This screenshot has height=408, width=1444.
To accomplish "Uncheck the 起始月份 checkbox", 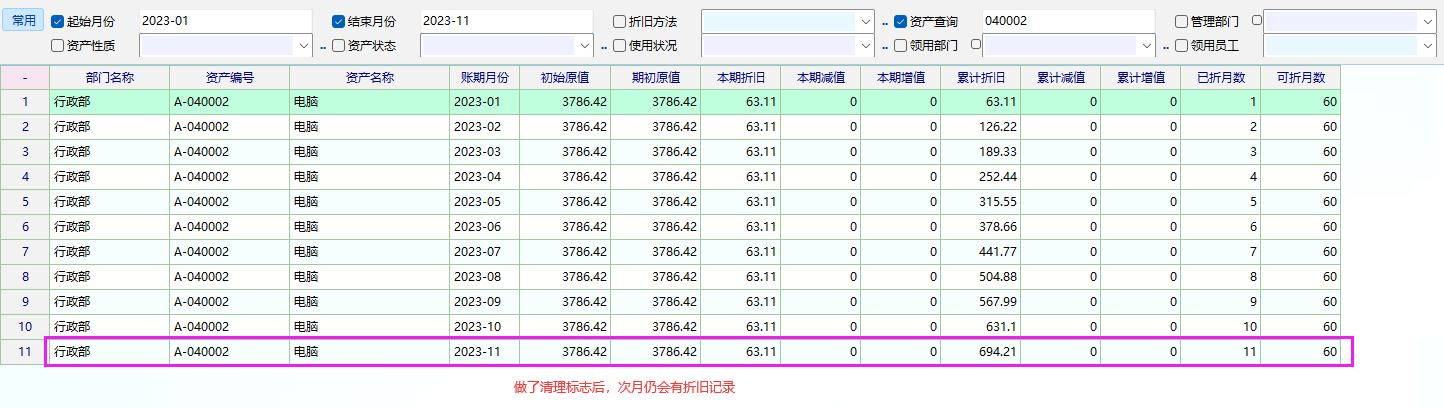I will [x=57, y=21].
